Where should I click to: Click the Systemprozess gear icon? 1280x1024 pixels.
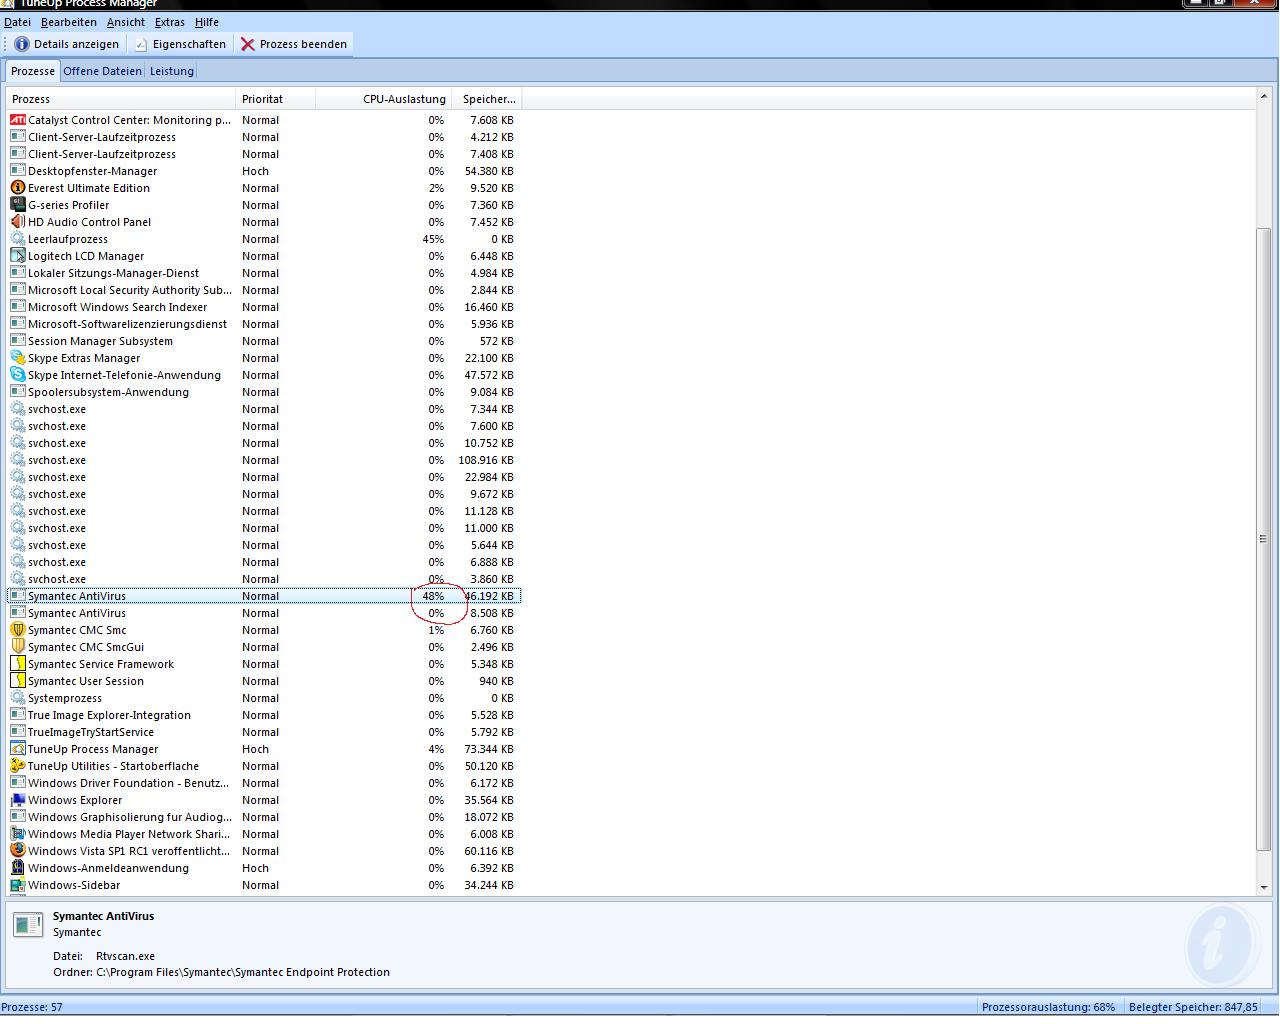[x=17, y=698]
